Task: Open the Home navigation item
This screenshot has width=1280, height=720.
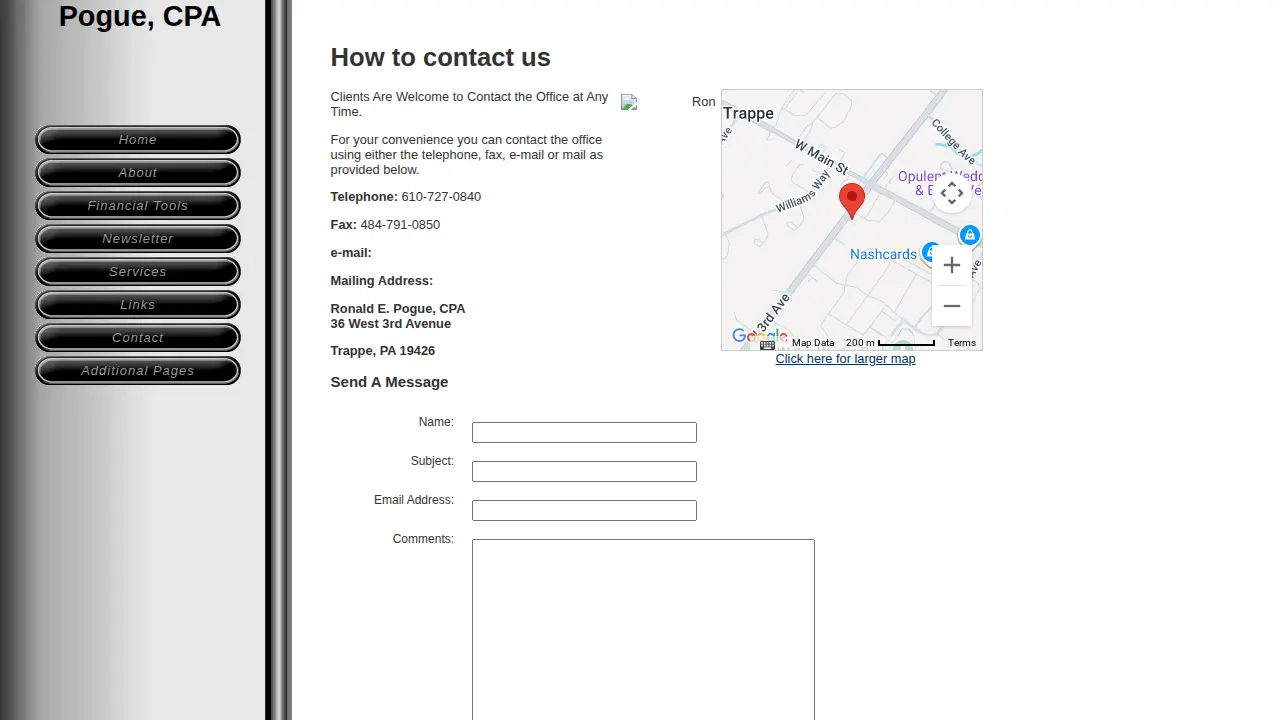Action: (138, 140)
